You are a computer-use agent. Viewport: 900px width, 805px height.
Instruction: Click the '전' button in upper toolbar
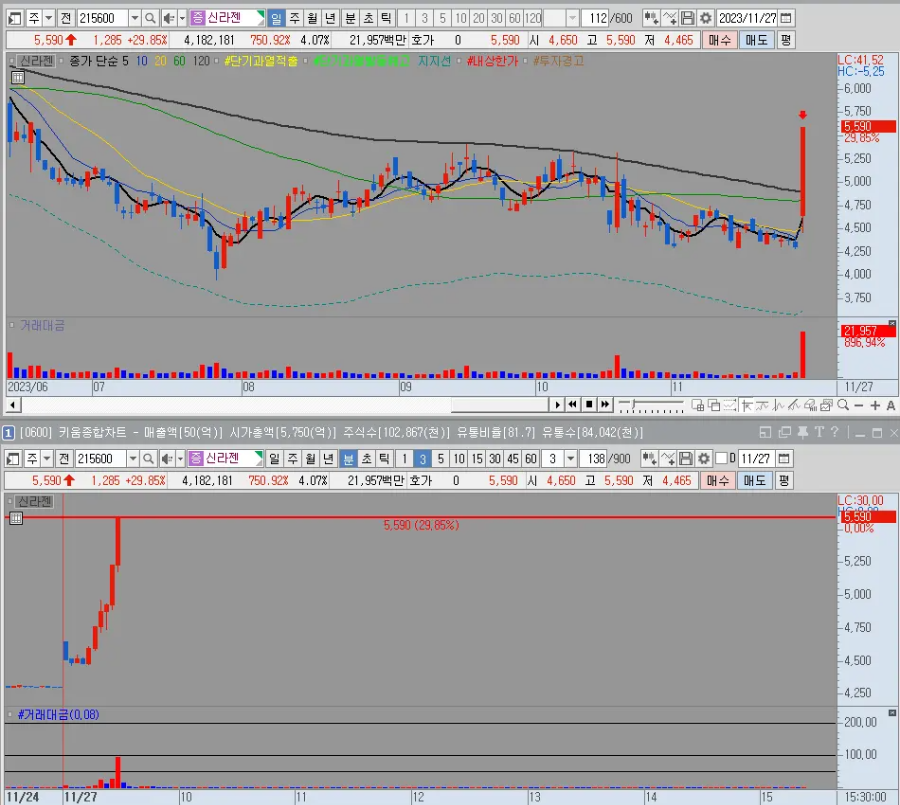point(65,18)
